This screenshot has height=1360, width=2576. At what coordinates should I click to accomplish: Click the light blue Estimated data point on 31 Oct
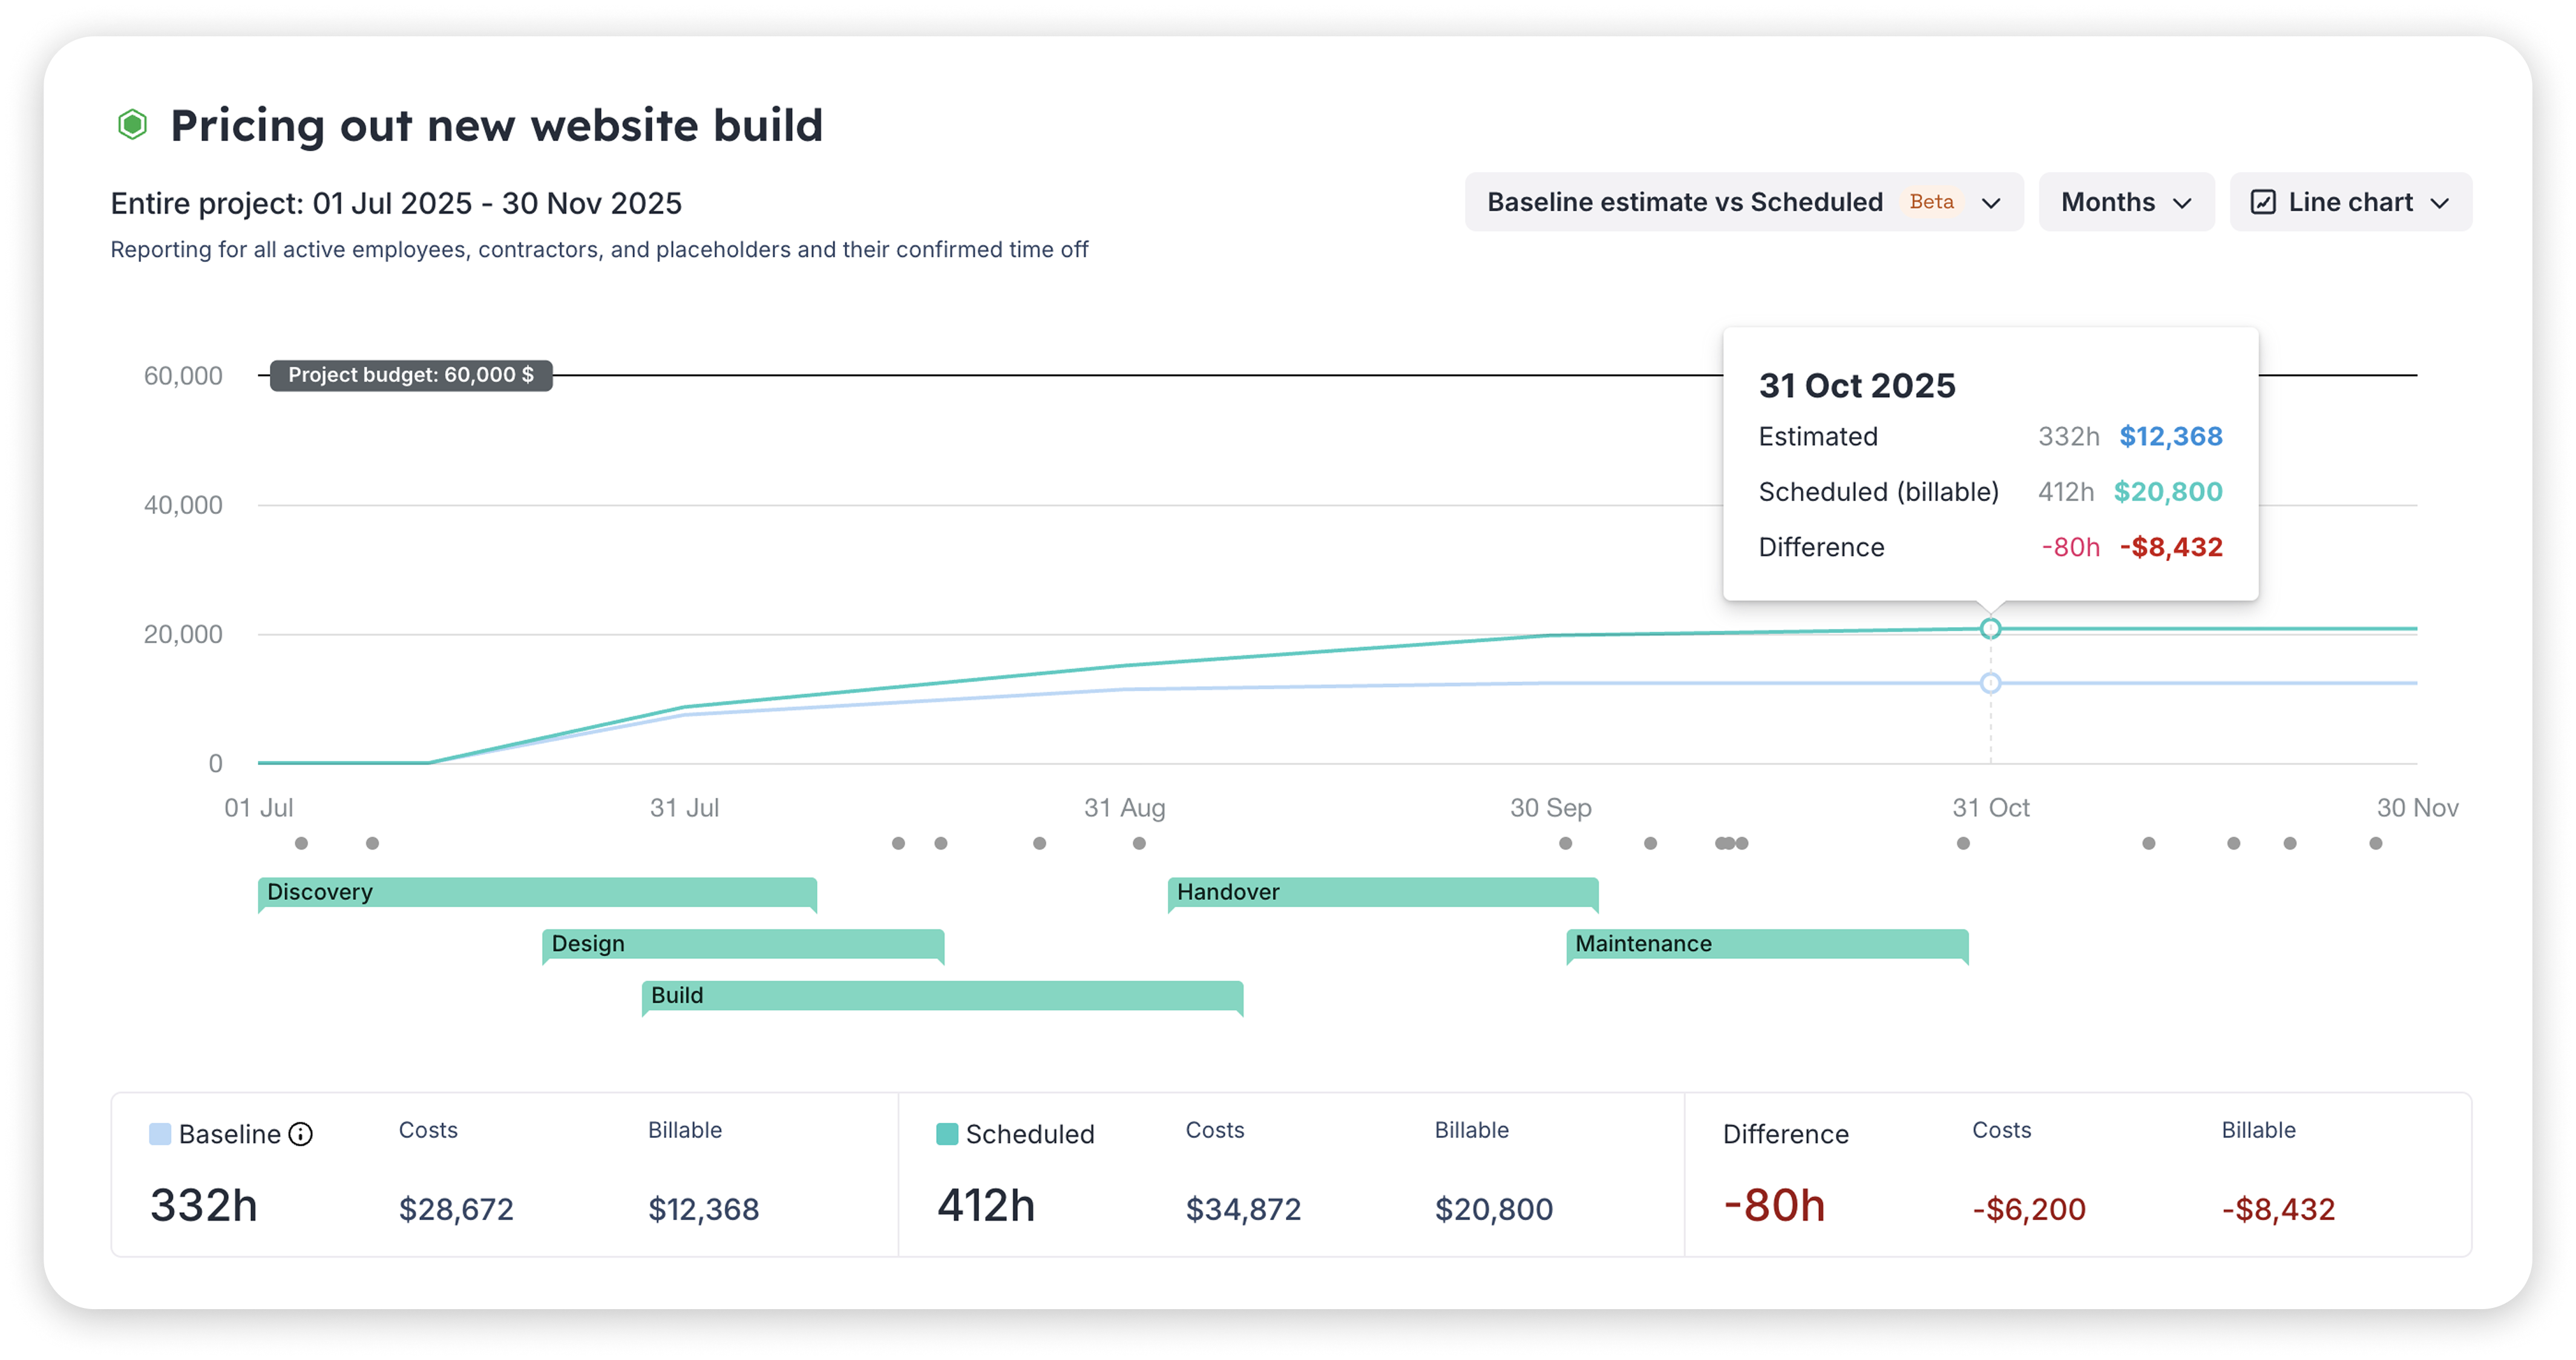pyautogui.click(x=1990, y=683)
